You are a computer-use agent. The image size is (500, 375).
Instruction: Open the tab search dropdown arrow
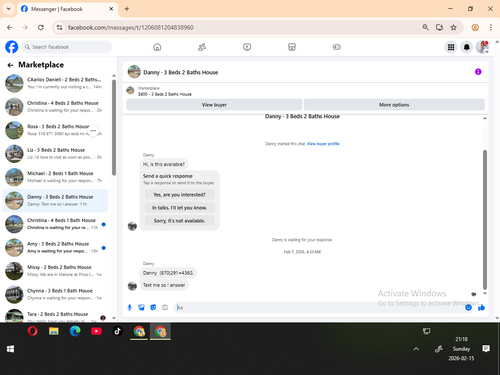(x=9, y=9)
